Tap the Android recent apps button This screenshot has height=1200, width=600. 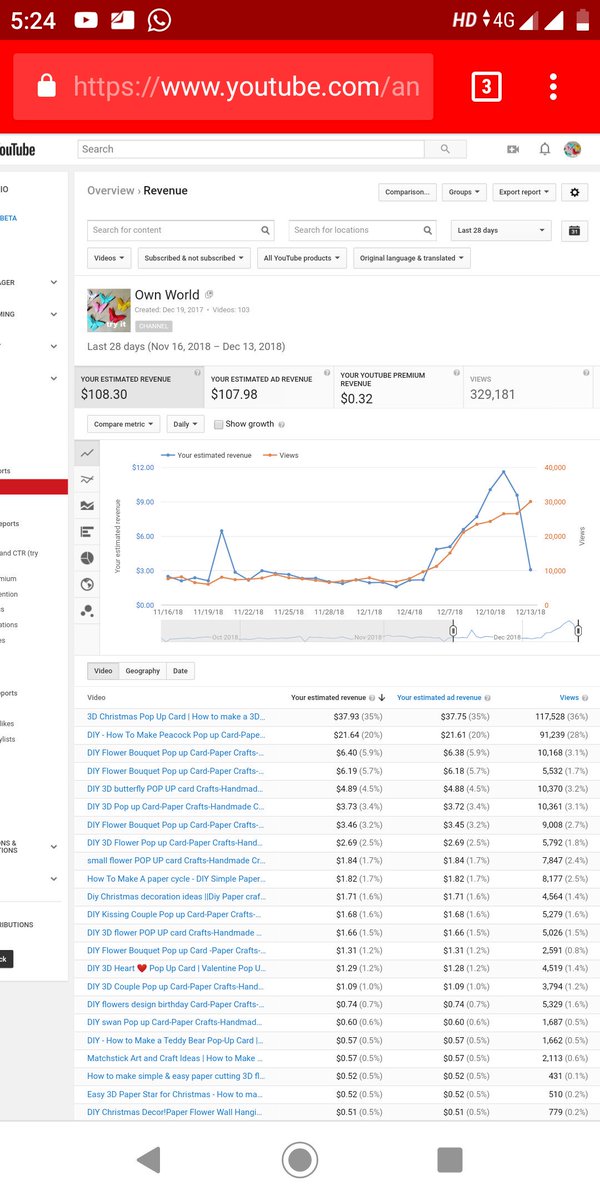pos(450,1159)
